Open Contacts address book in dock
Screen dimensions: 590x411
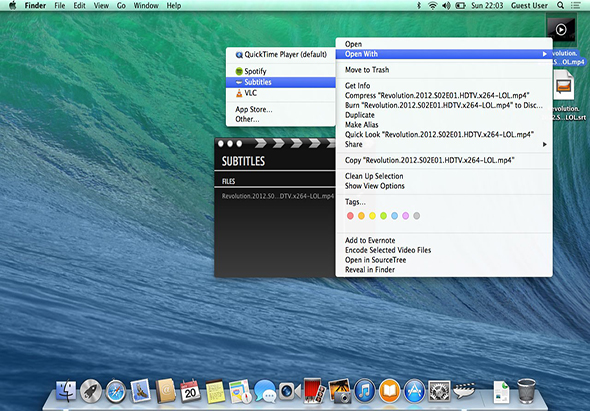click(165, 391)
